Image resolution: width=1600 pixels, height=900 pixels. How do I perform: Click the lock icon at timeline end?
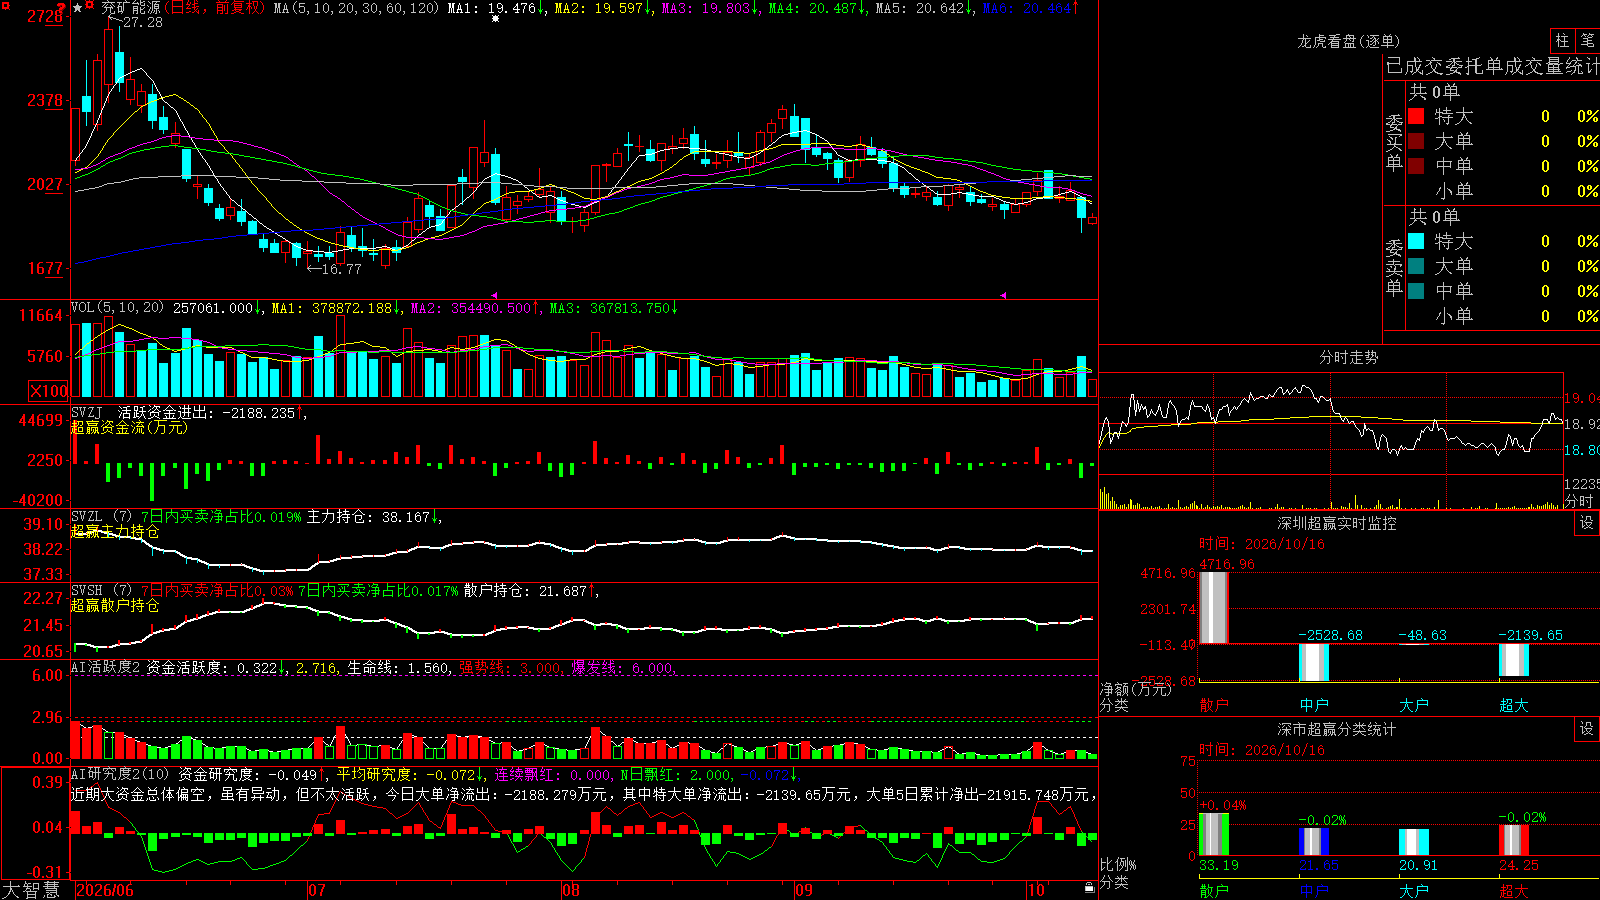[1089, 887]
